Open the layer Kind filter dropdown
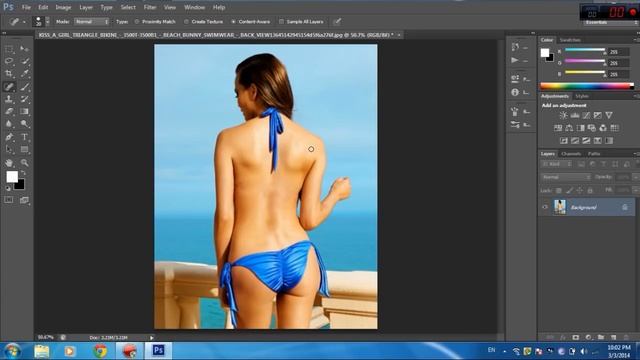Screen dimensions: 640x360 tap(557, 164)
